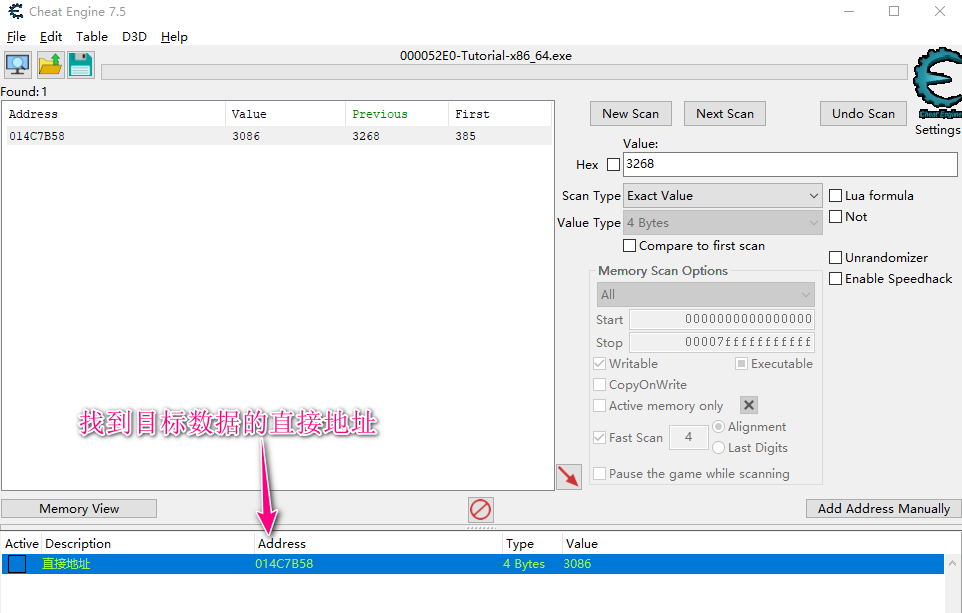Click the 直接地址 description cell
Screen dimensions: 962x613
tap(66, 564)
